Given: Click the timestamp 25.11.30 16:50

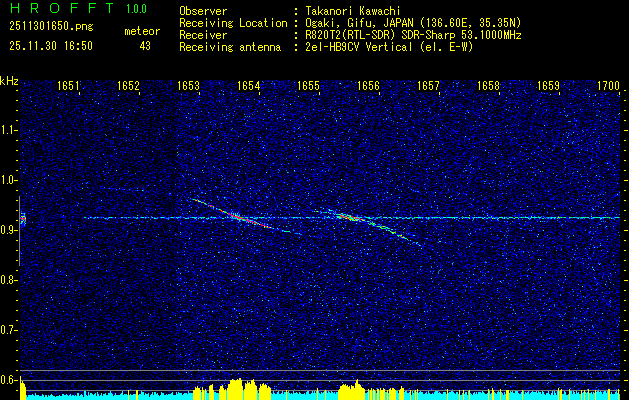Looking at the screenshot, I should coord(51,46).
